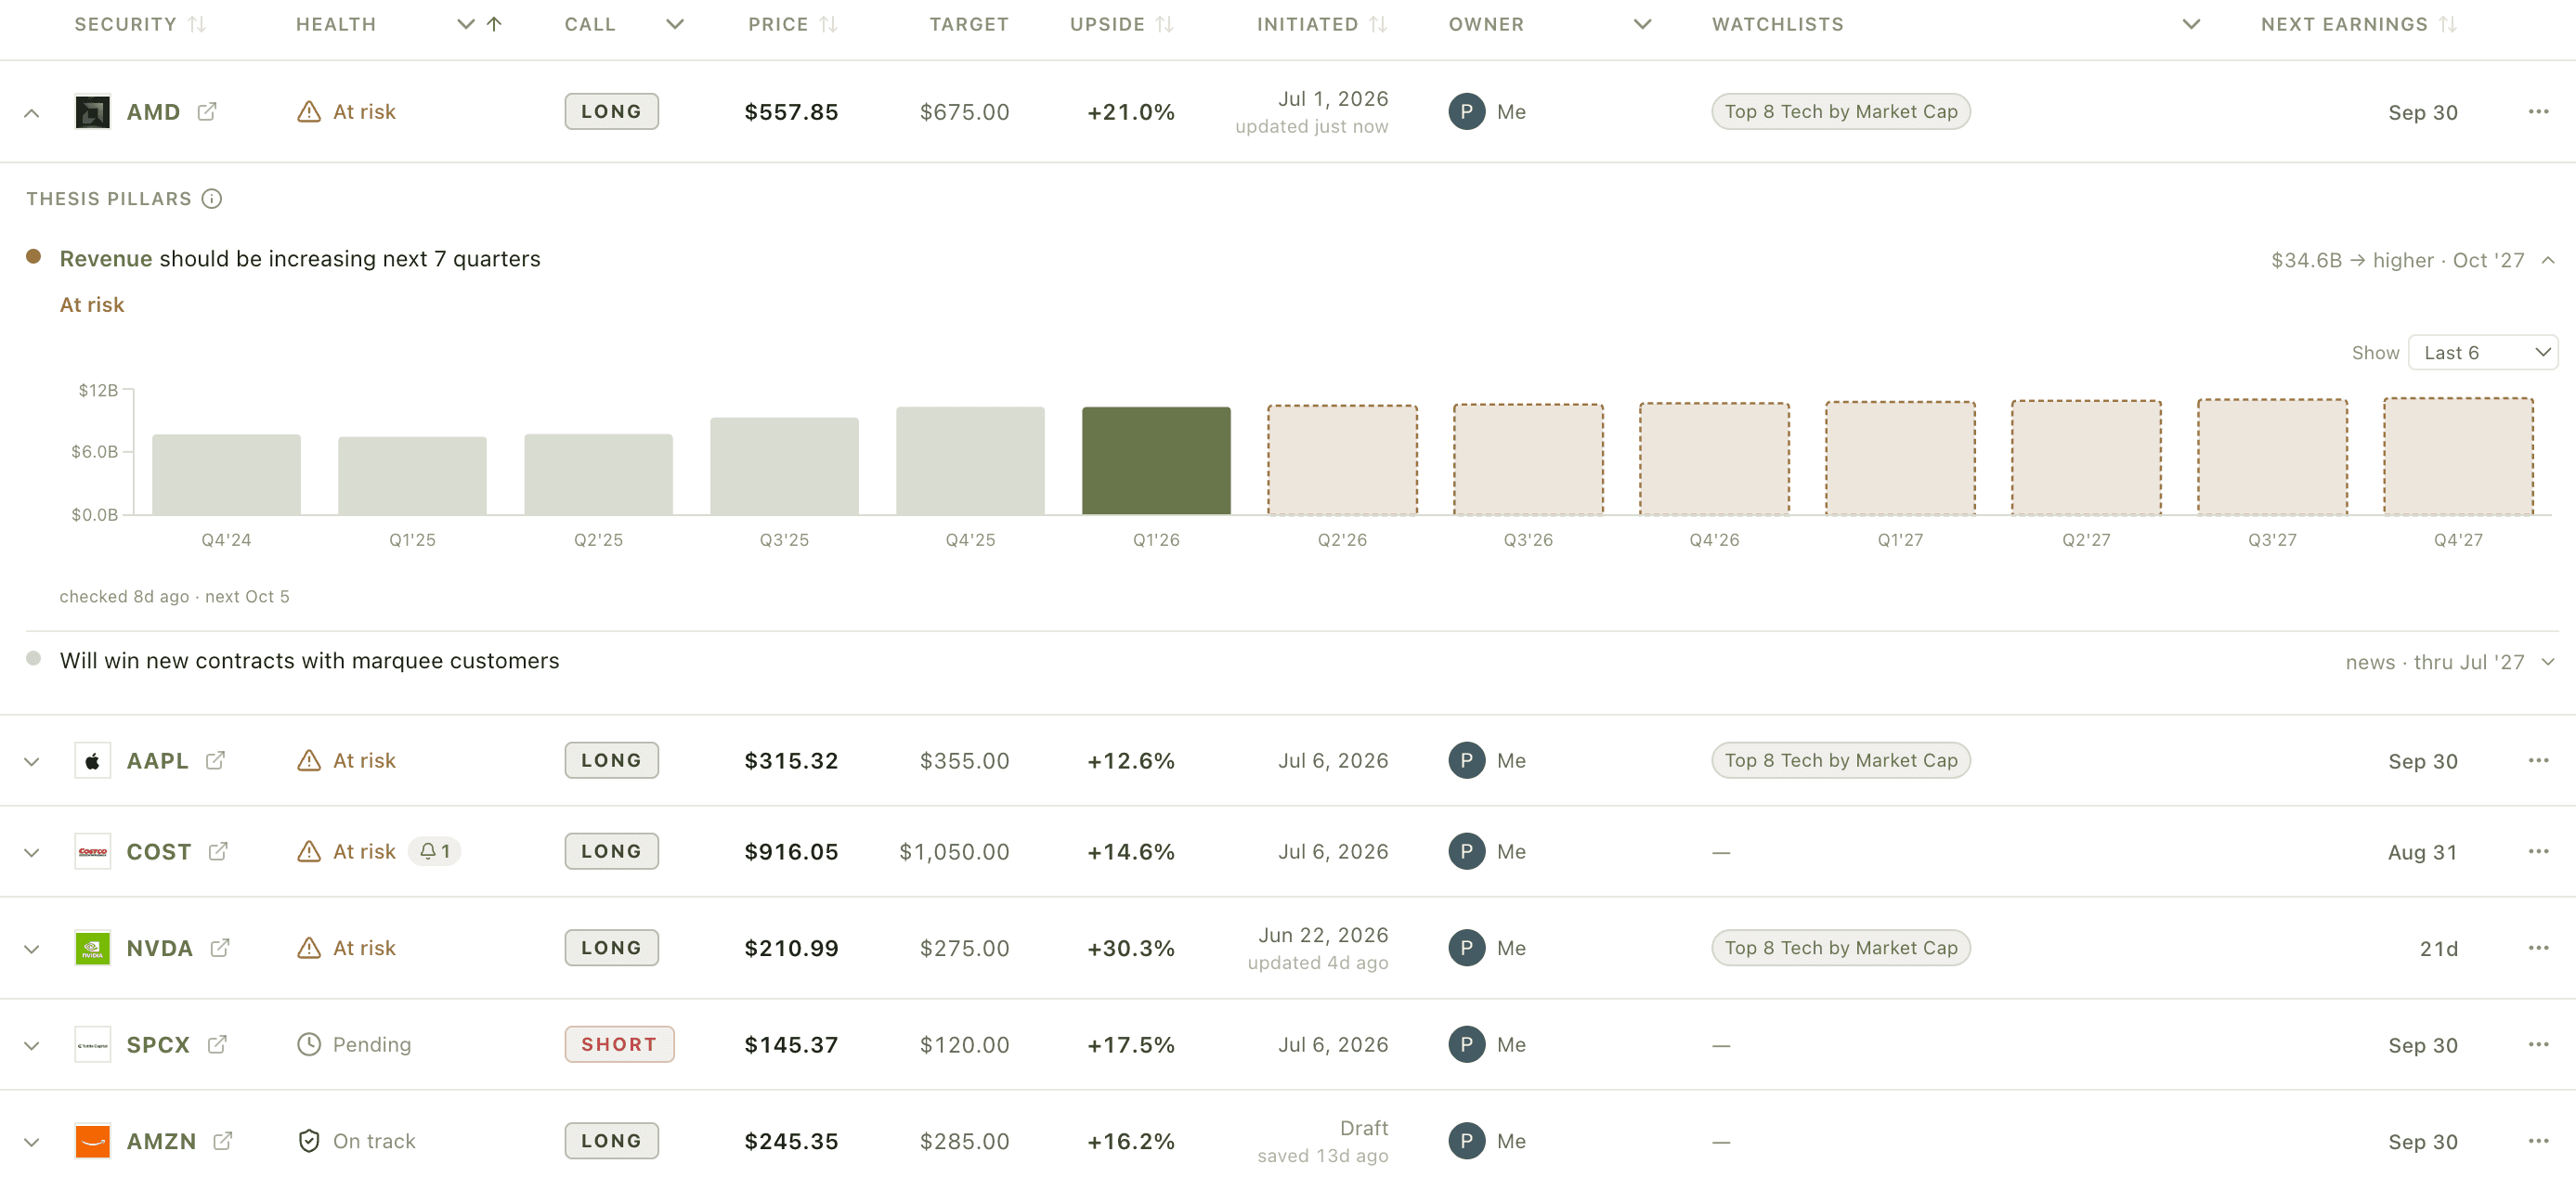The height and width of the screenshot is (1177, 2576).
Task: Click the Target column header
Action: [x=969, y=24]
